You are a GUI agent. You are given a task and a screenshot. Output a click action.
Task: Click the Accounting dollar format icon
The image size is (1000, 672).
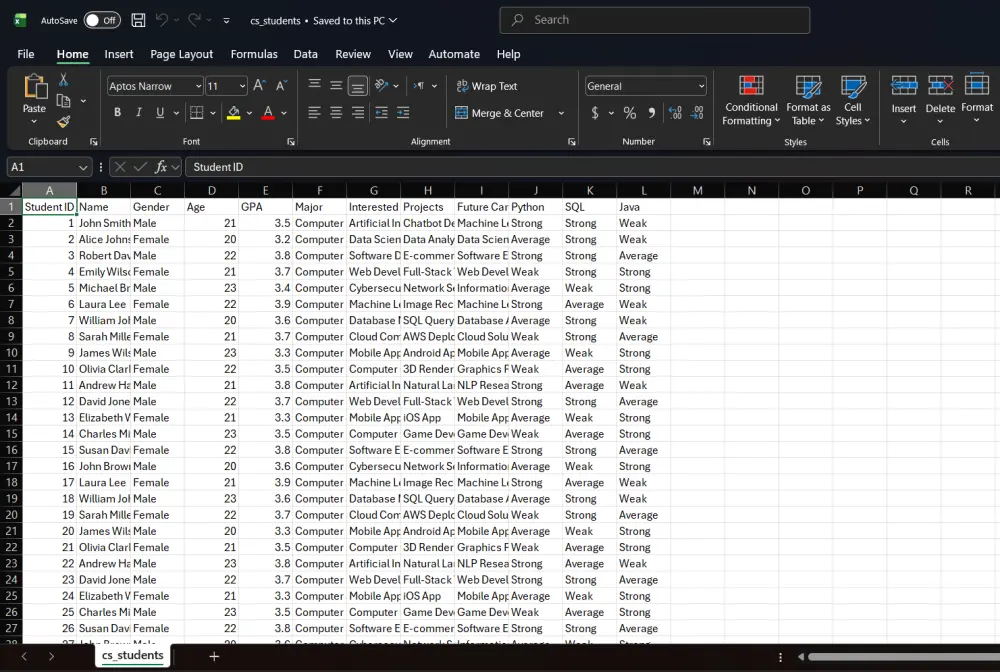click(595, 113)
